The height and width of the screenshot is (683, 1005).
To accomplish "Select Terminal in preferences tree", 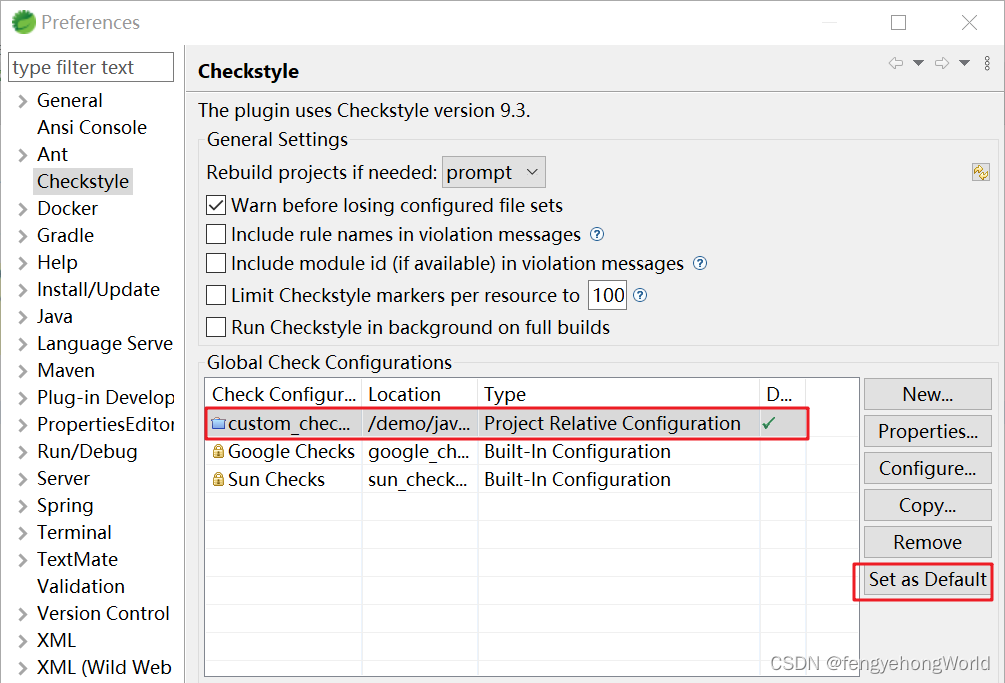I will 74,532.
